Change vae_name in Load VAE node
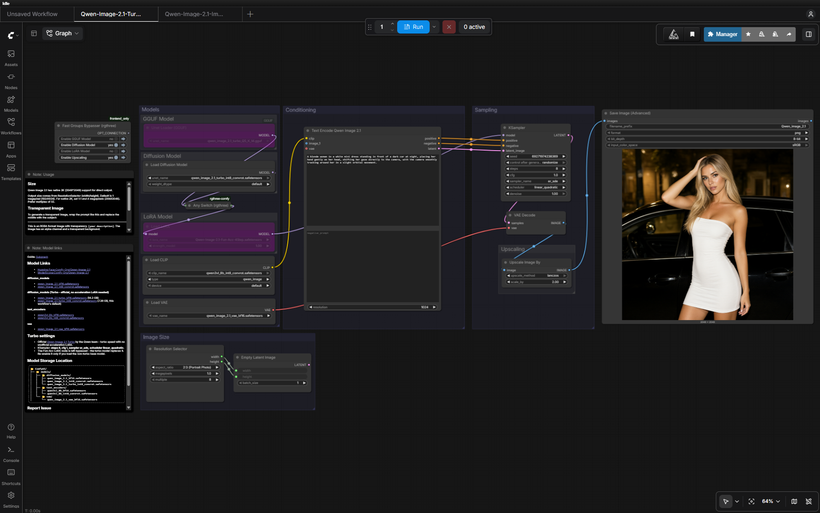Image resolution: width=820 pixels, height=513 pixels. pos(209,316)
